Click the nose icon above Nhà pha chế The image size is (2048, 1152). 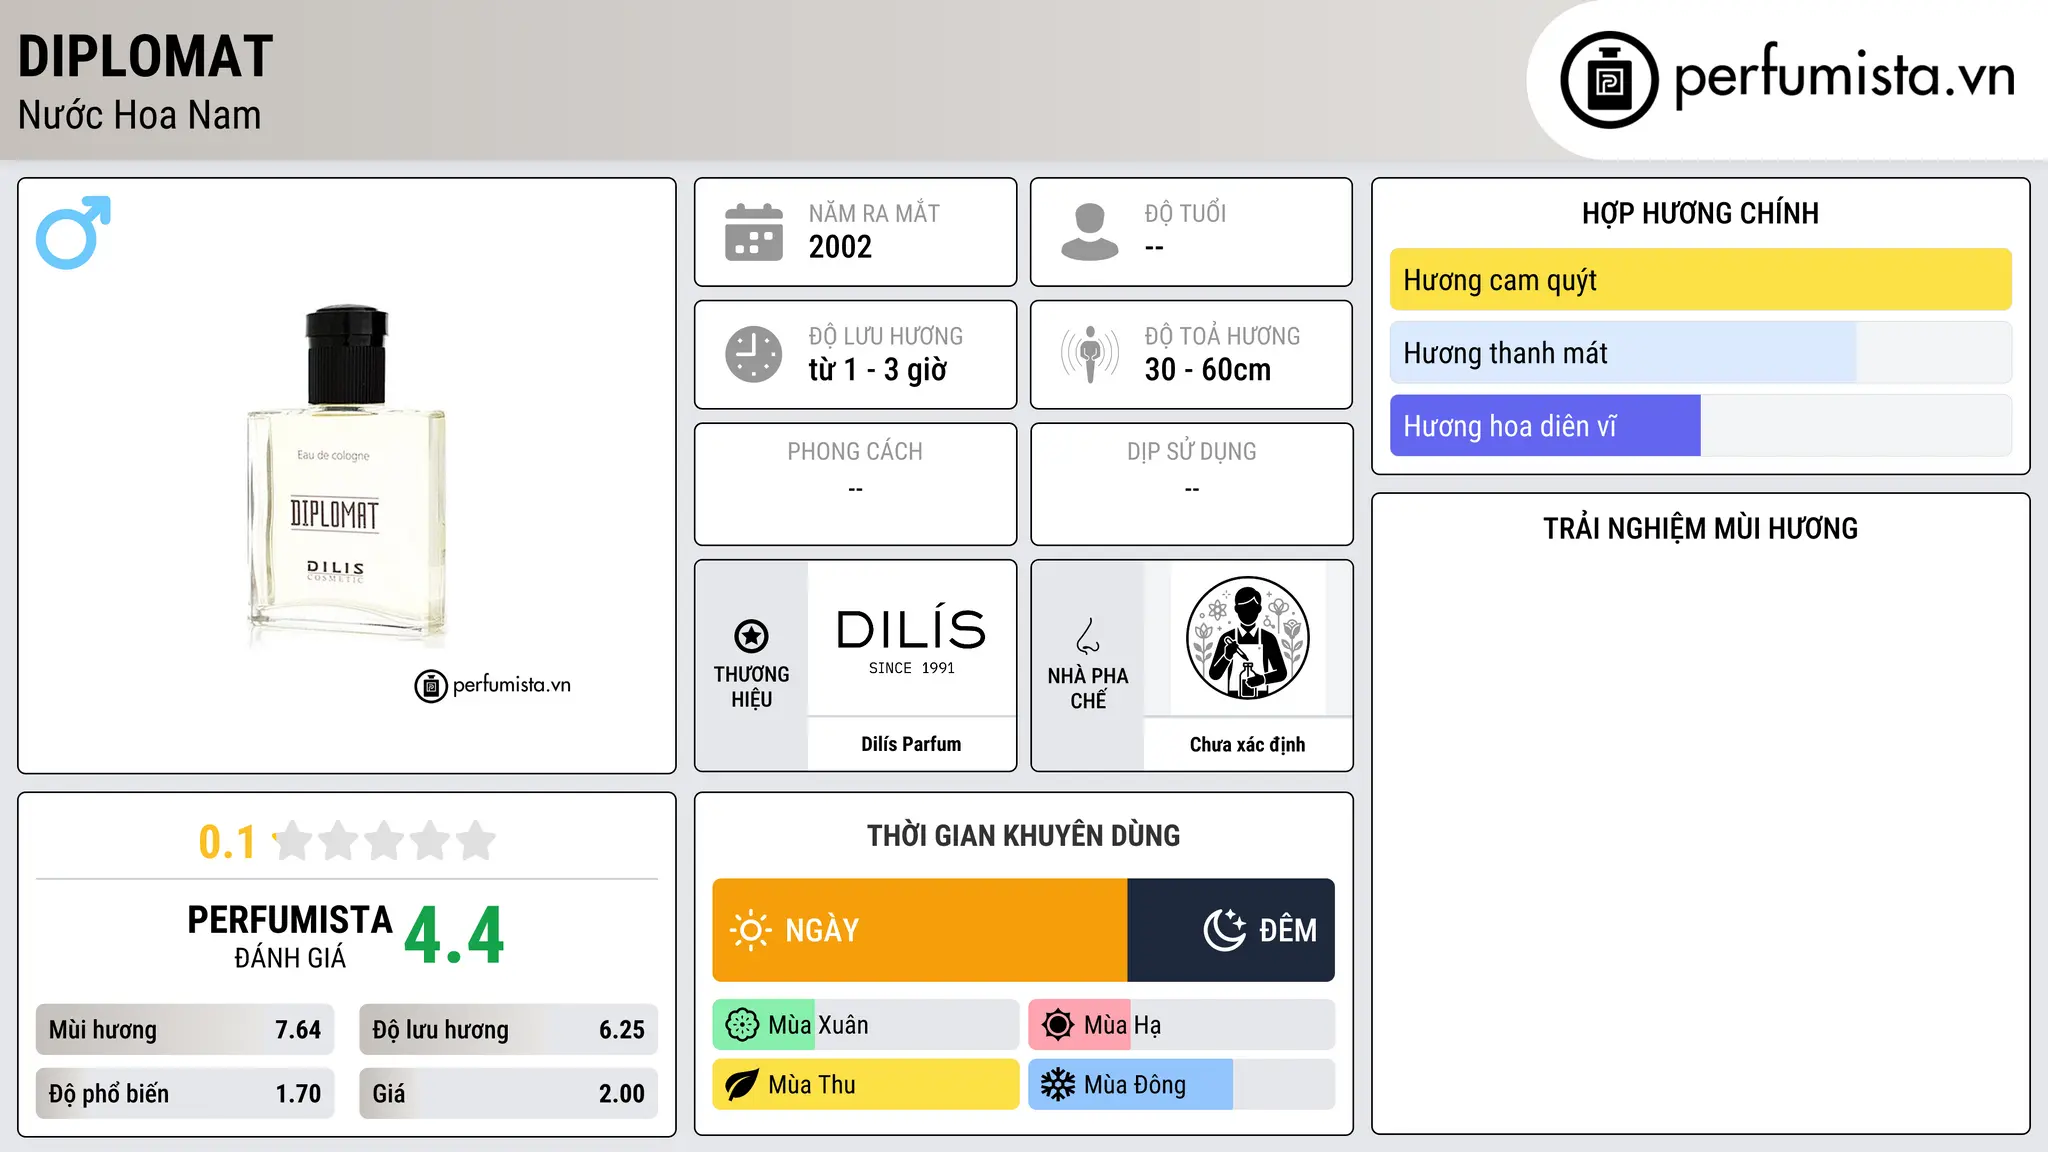click(1088, 636)
